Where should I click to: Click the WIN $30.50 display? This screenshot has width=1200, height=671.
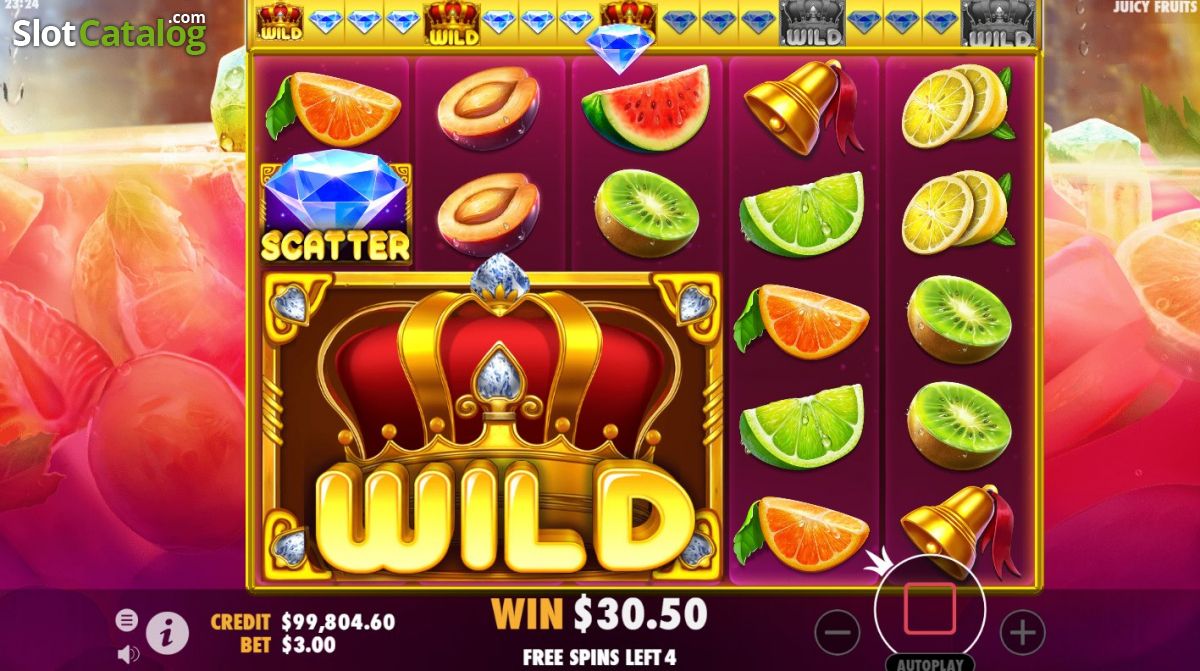(x=599, y=613)
